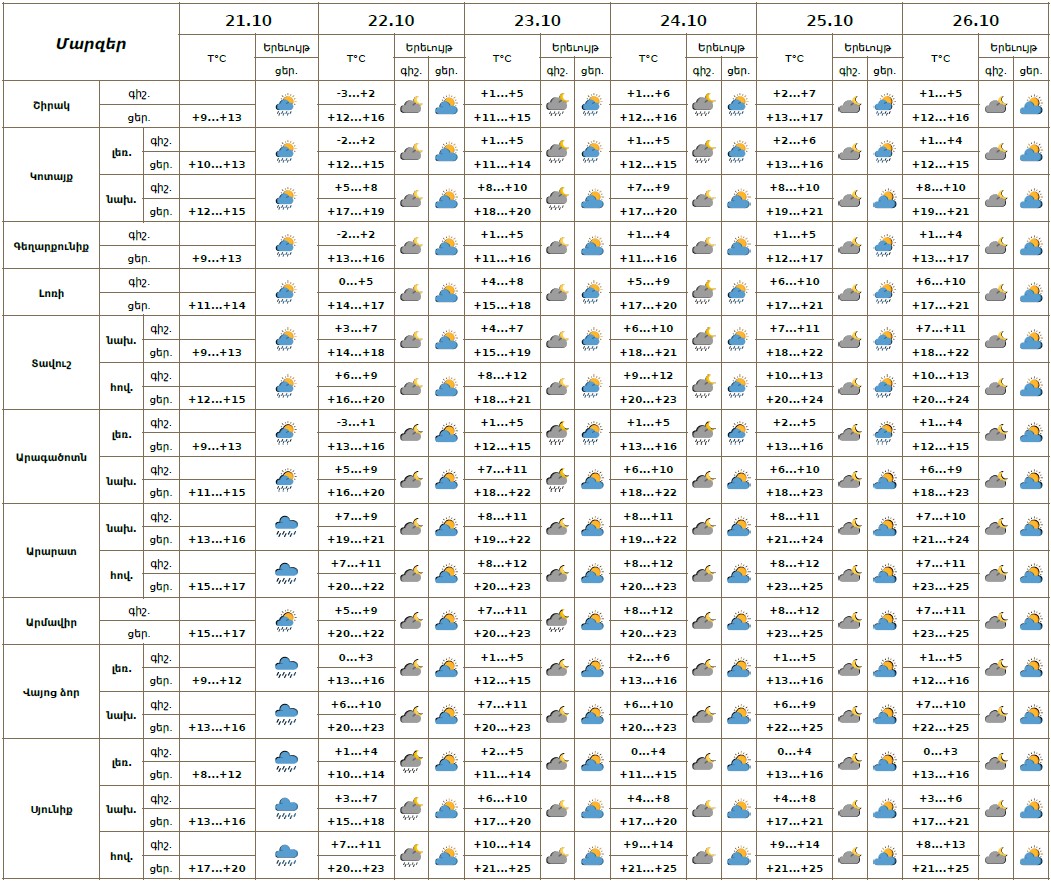Select the 26.10 date column header
1051x884 pixels.
[975, 20]
